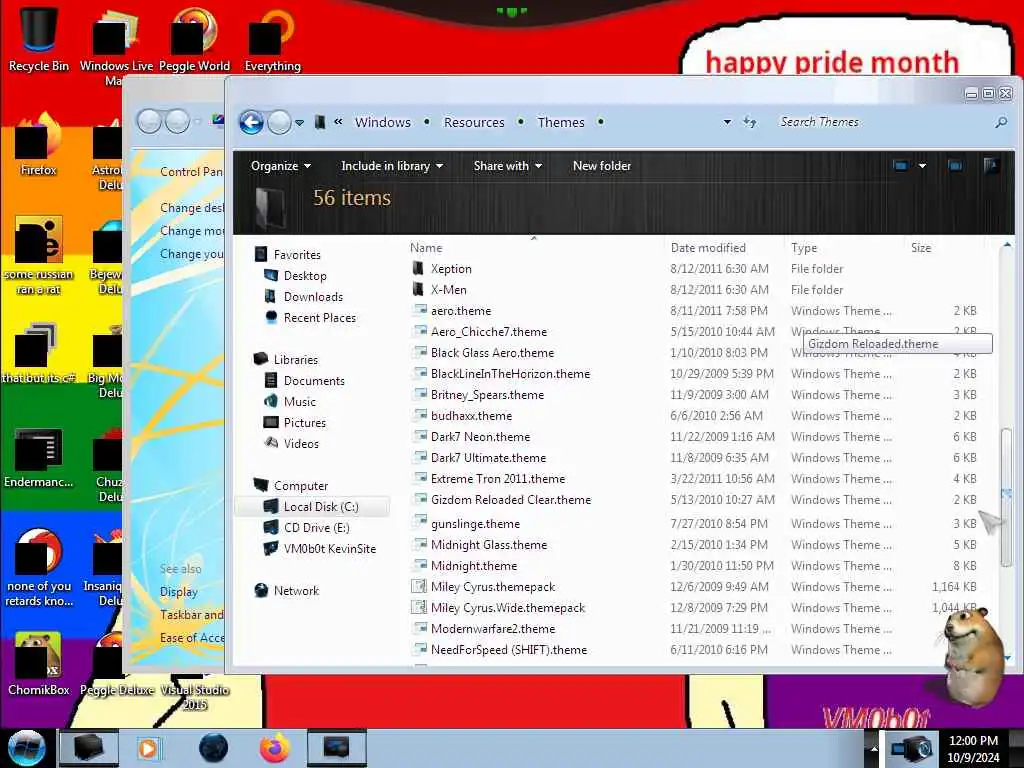Image resolution: width=1024 pixels, height=768 pixels.
Task: Click the file list vertical scrollbar thumb
Action: click(x=1006, y=496)
